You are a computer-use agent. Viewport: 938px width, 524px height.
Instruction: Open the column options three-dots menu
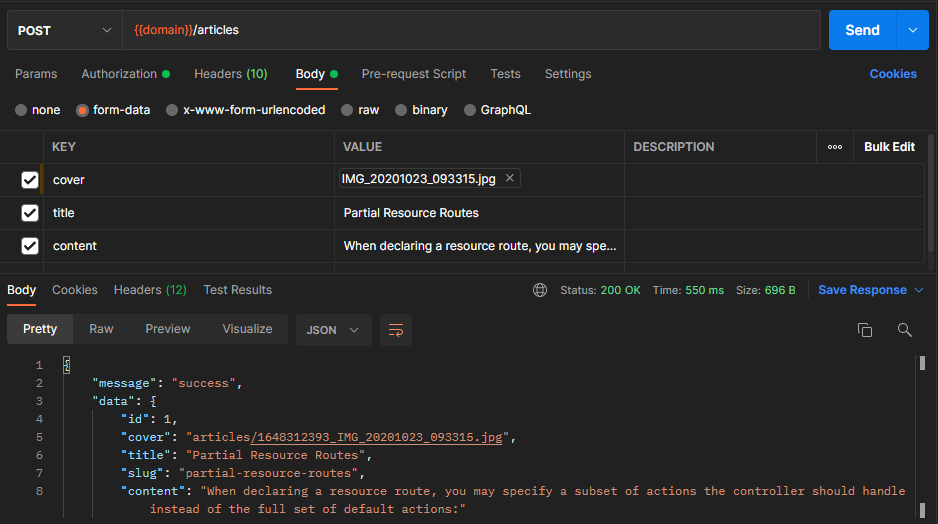click(835, 147)
